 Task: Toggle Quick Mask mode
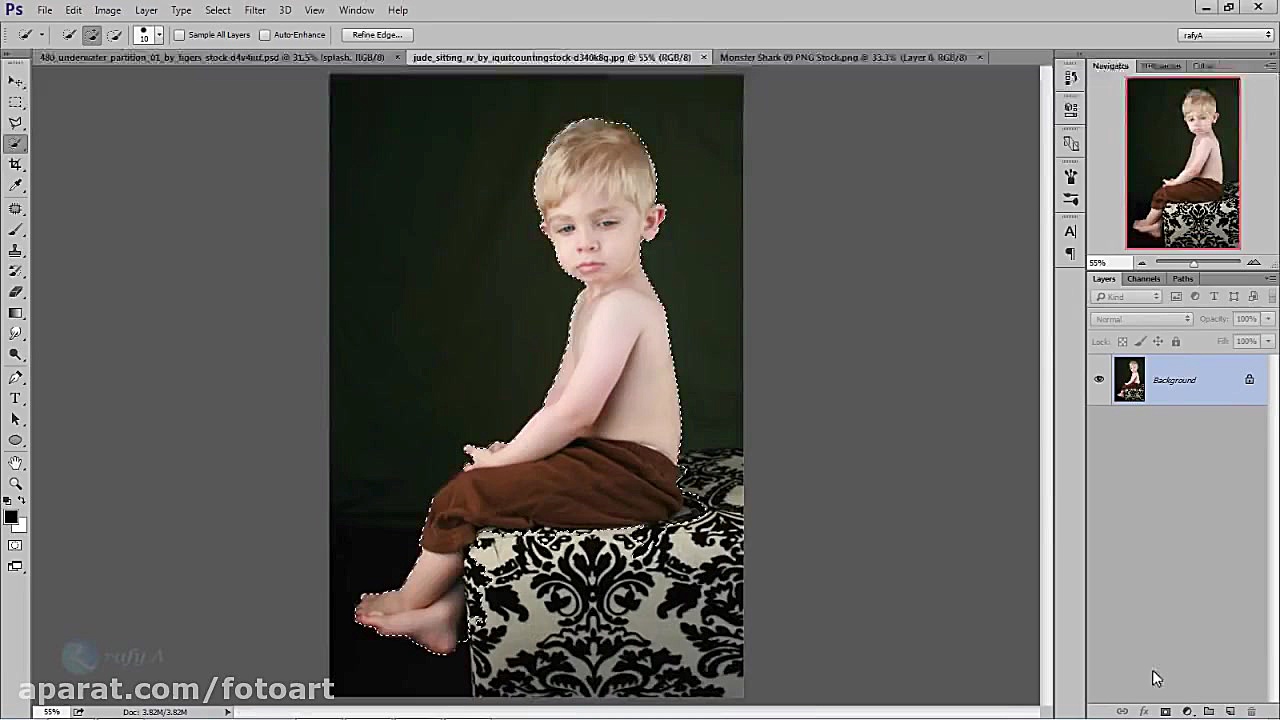coord(16,546)
